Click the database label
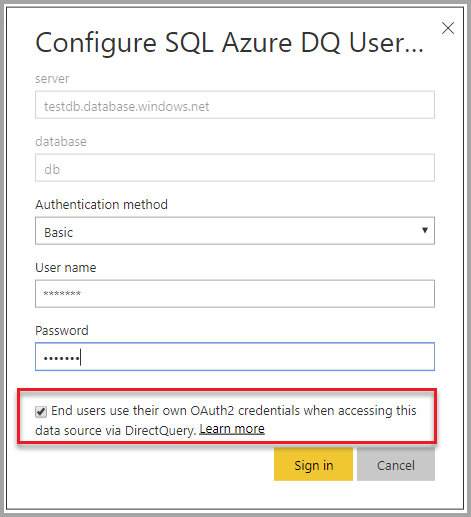 (x=61, y=142)
